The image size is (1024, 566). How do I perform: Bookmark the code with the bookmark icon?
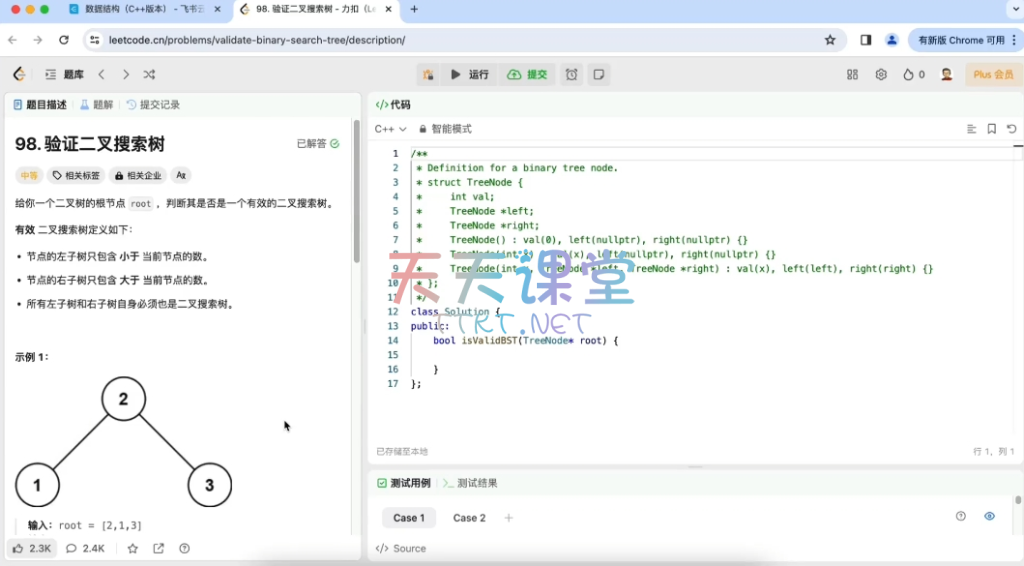pos(992,129)
